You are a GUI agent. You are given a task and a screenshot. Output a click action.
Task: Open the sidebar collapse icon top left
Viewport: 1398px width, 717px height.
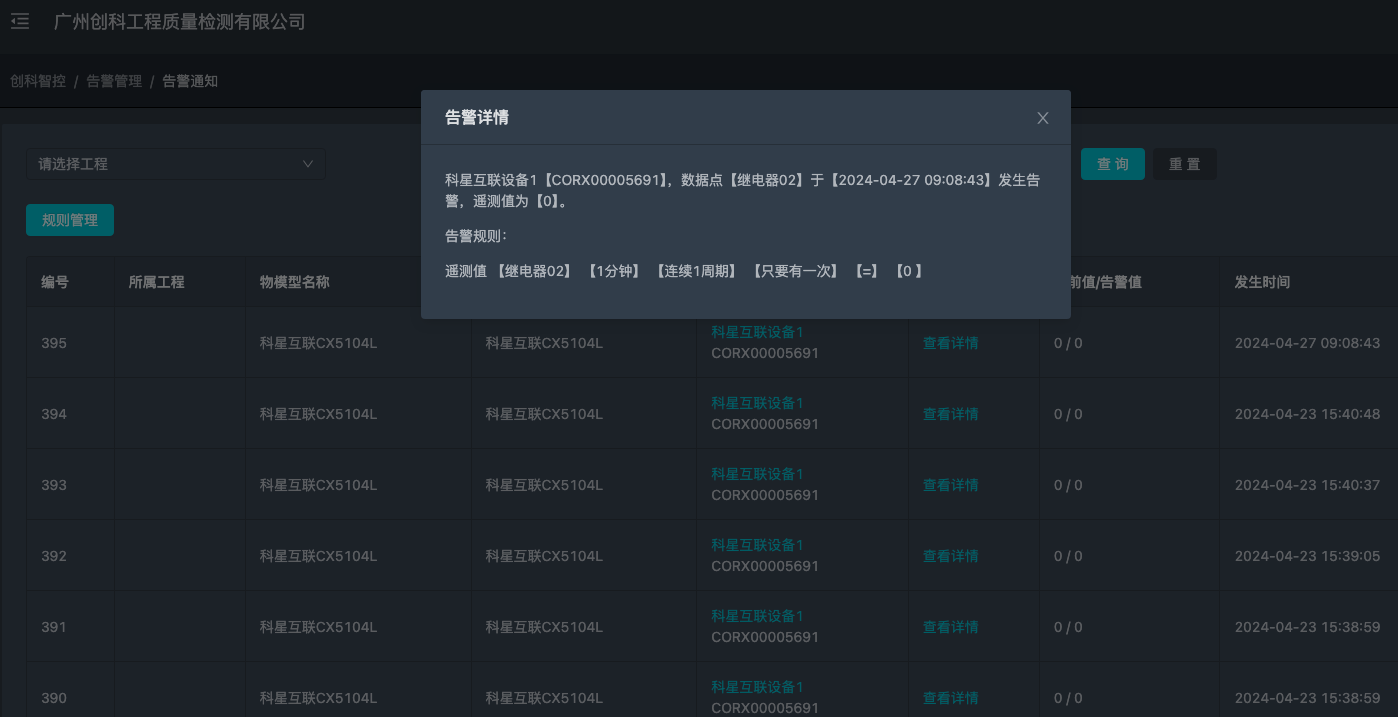(x=20, y=21)
